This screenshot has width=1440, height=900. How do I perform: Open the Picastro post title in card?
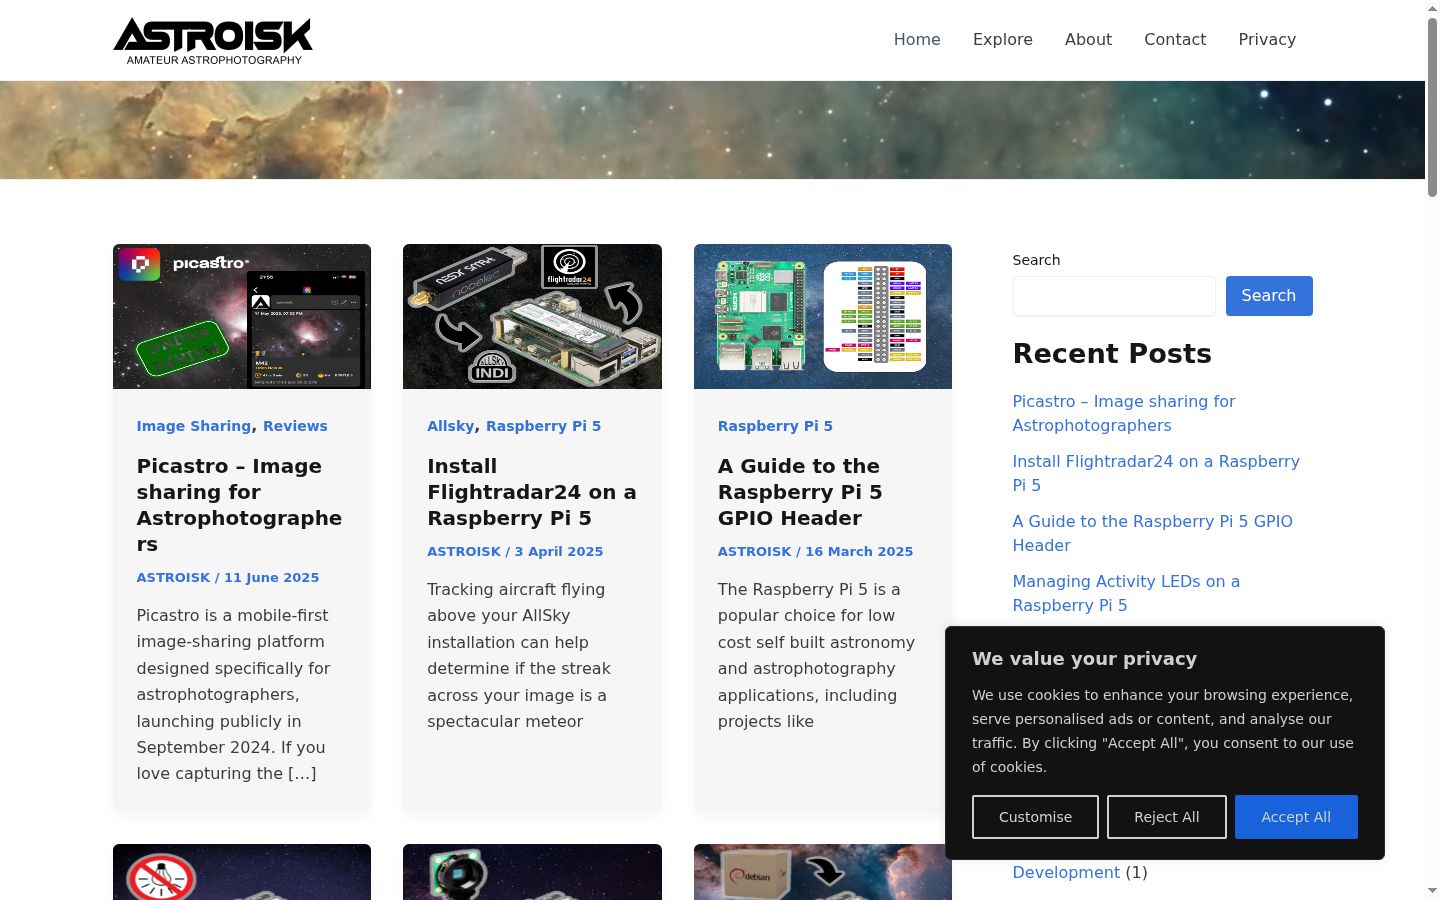click(239, 505)
